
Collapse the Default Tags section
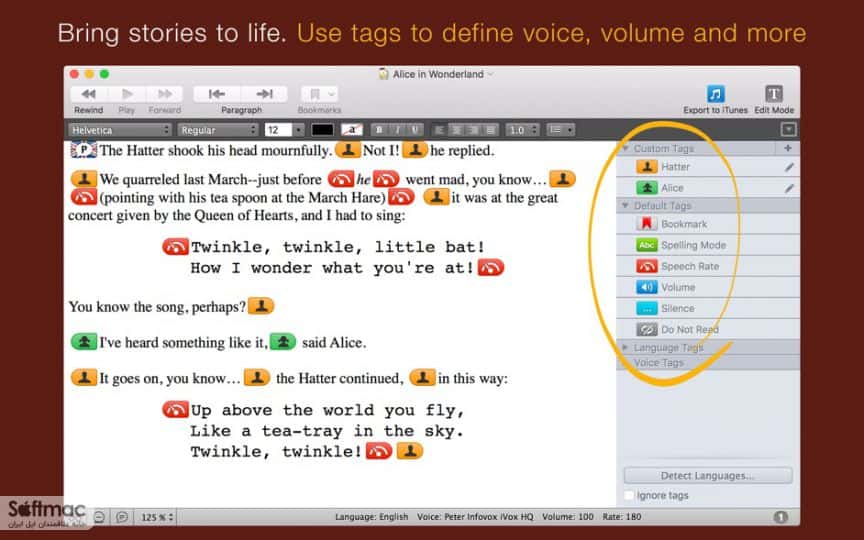coord(625,206)
